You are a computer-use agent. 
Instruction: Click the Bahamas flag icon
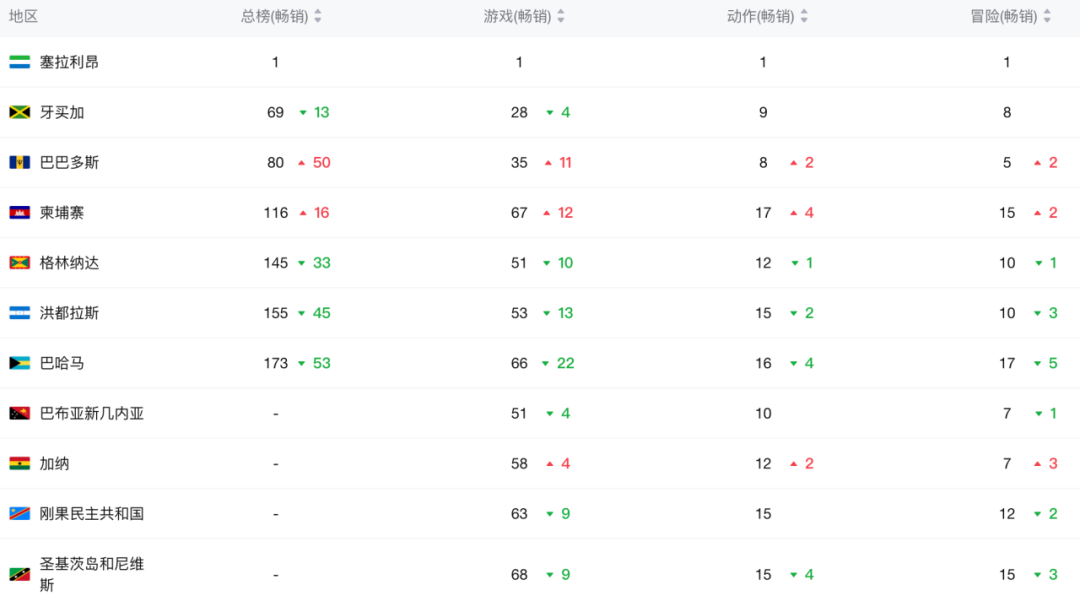click(x=18, y=363)
